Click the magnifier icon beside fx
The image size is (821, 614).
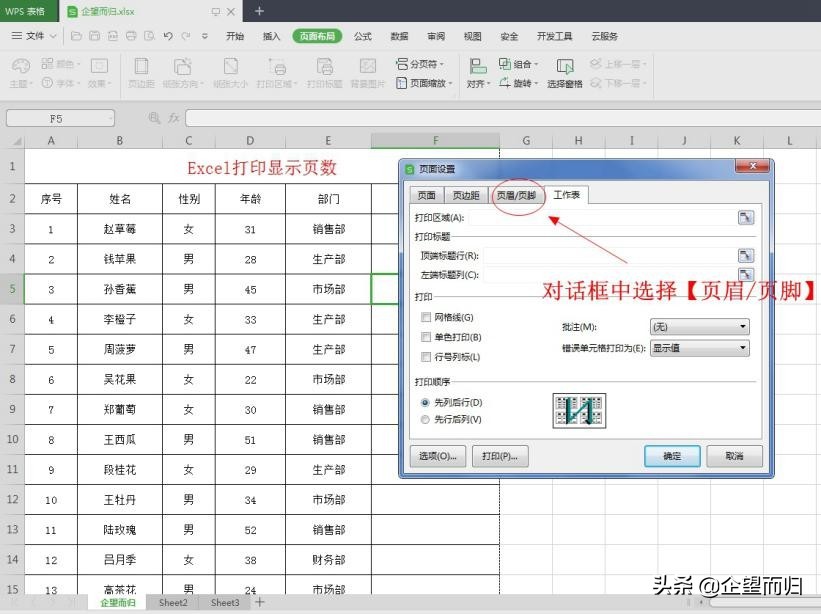tap(154, 118)
